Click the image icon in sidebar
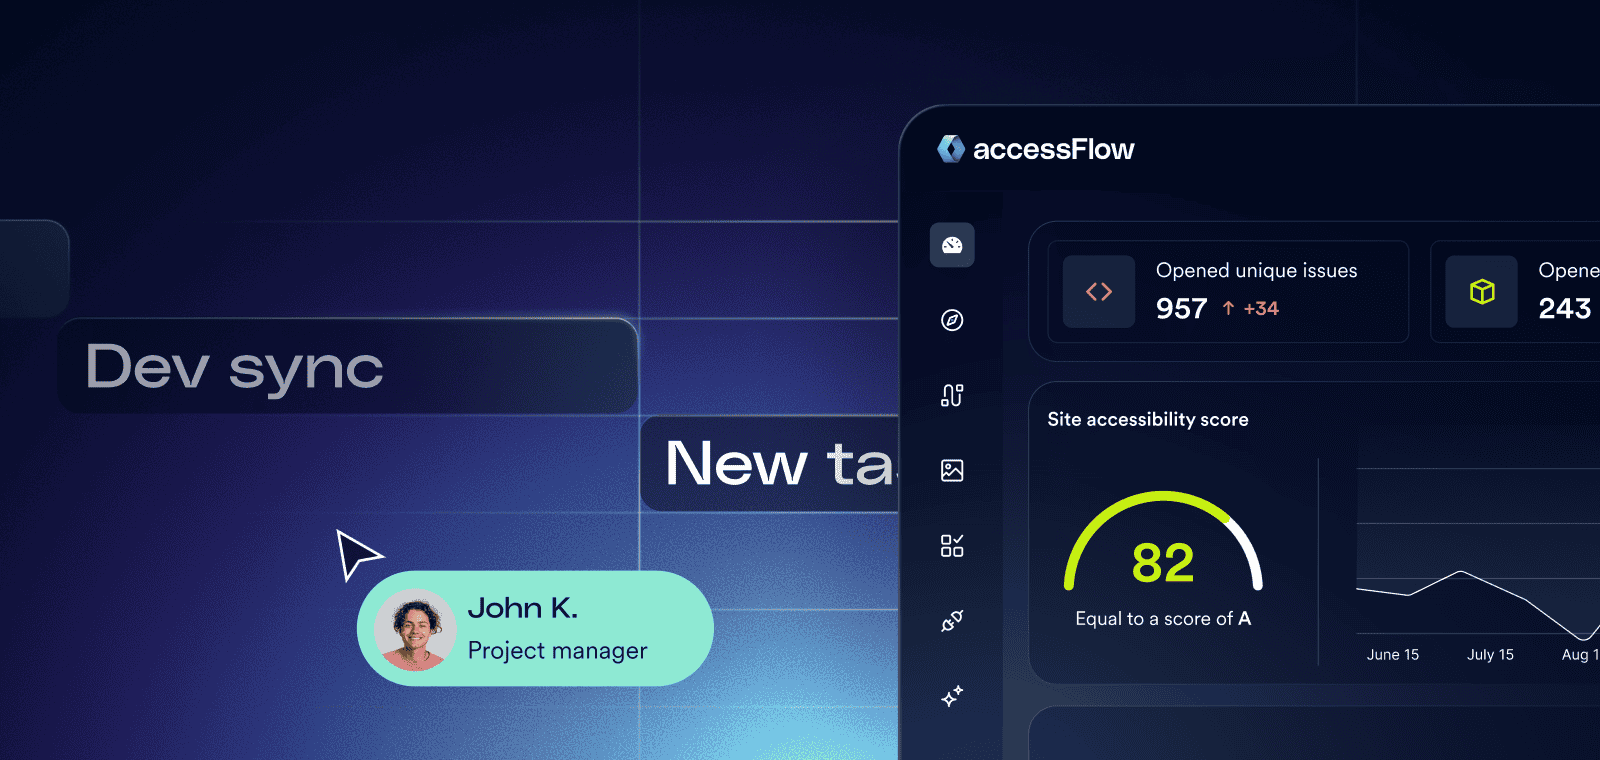The width and height of the screenshot is (1600, 760). (x=952, y=470)
